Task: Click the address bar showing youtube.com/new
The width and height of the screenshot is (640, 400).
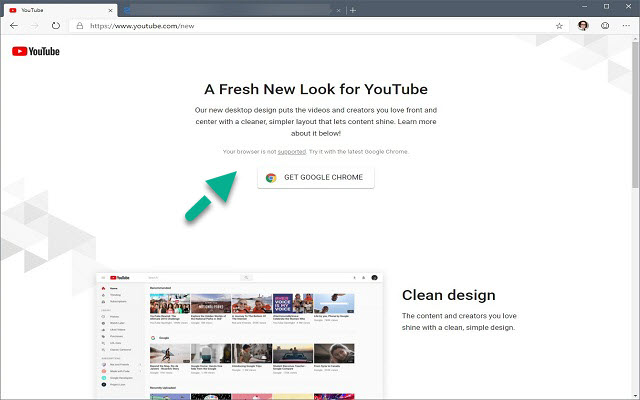Action: pos(300,25)
